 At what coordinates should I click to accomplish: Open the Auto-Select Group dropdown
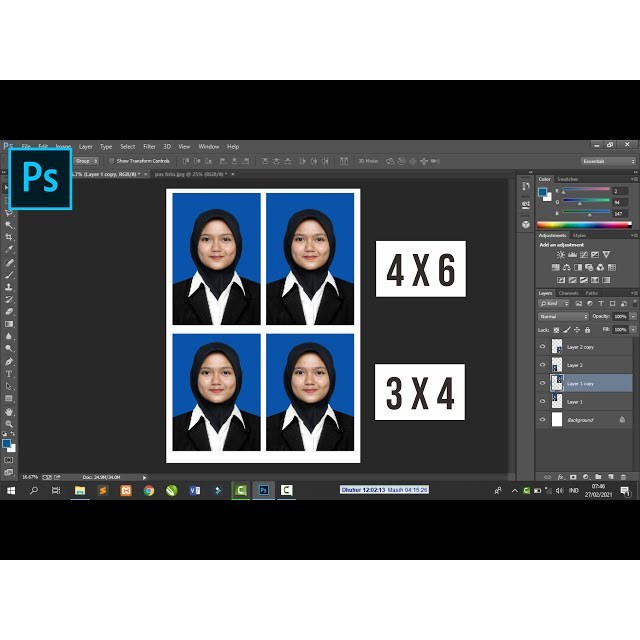click(x=86, y=161)
